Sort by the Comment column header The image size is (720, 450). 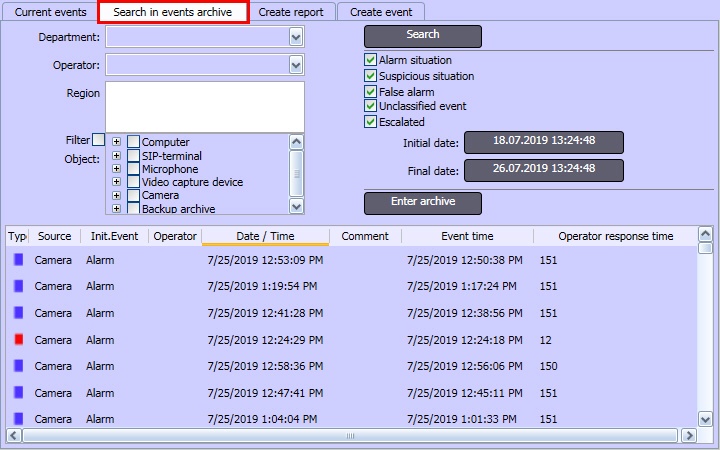365,236
